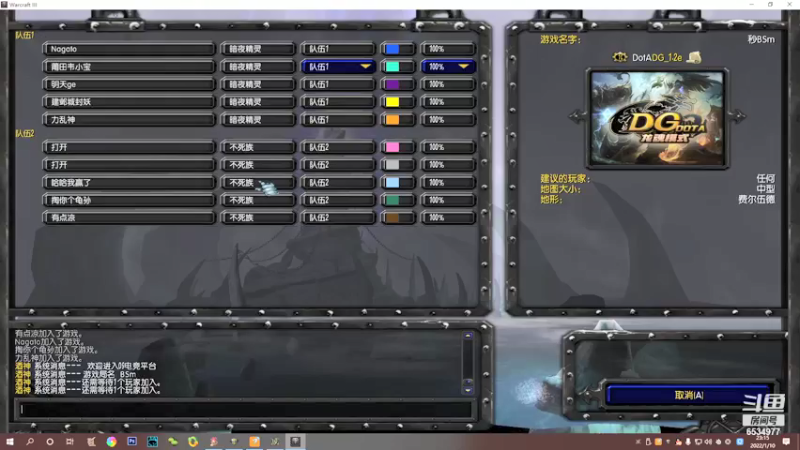
Task: Open the volume speaker icon in tray
Action: click(708, 442)
